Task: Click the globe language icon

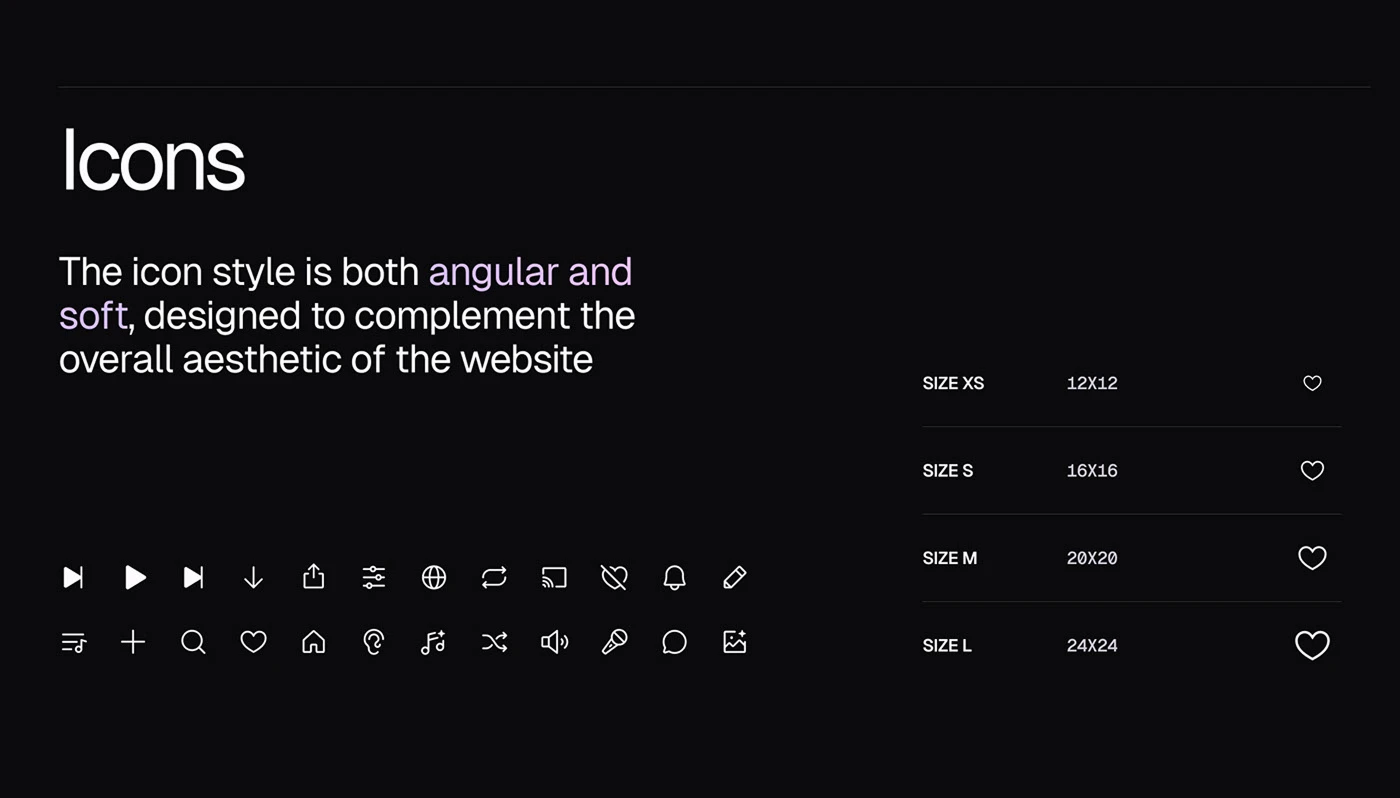Action: click(434, 577)
